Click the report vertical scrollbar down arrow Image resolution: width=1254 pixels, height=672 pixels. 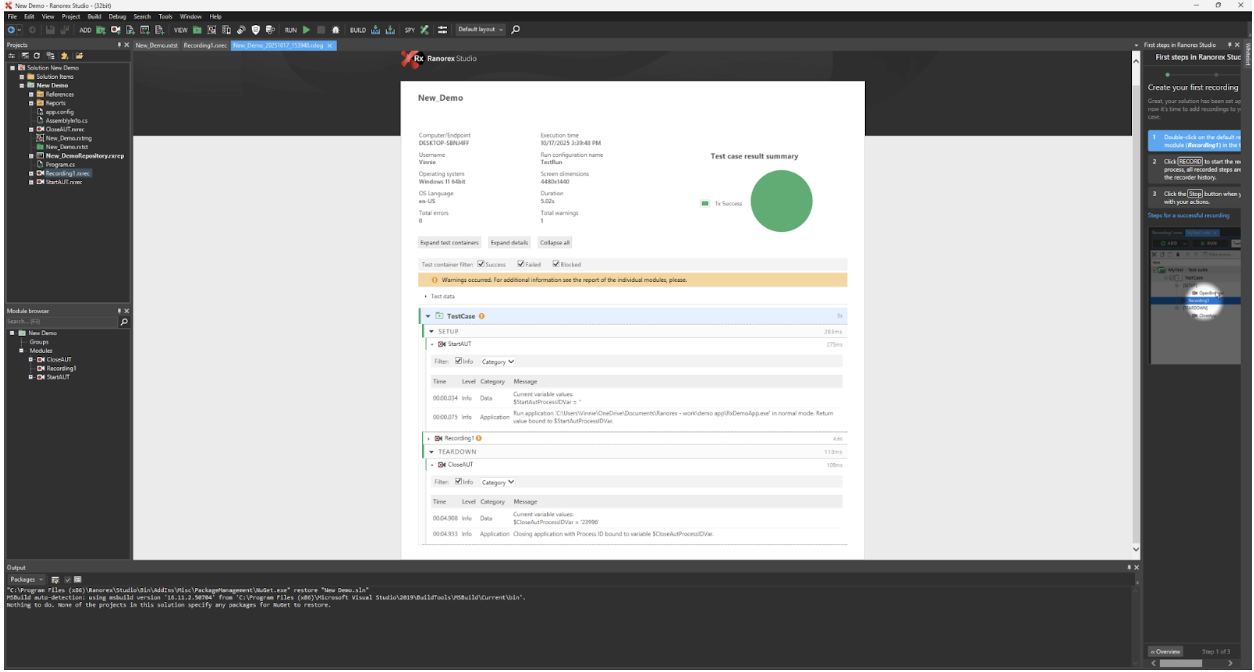coord(1136,549)
